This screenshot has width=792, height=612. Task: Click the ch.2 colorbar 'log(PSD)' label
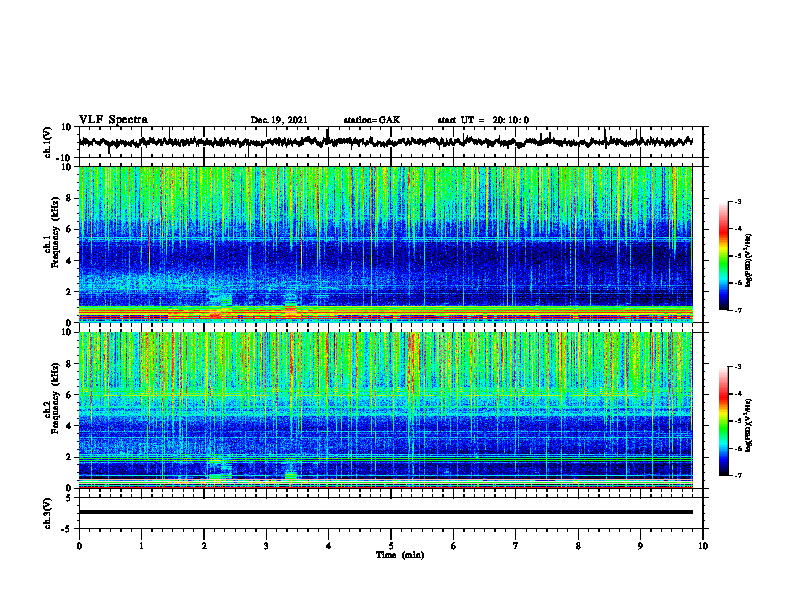[x=749, y=425]
